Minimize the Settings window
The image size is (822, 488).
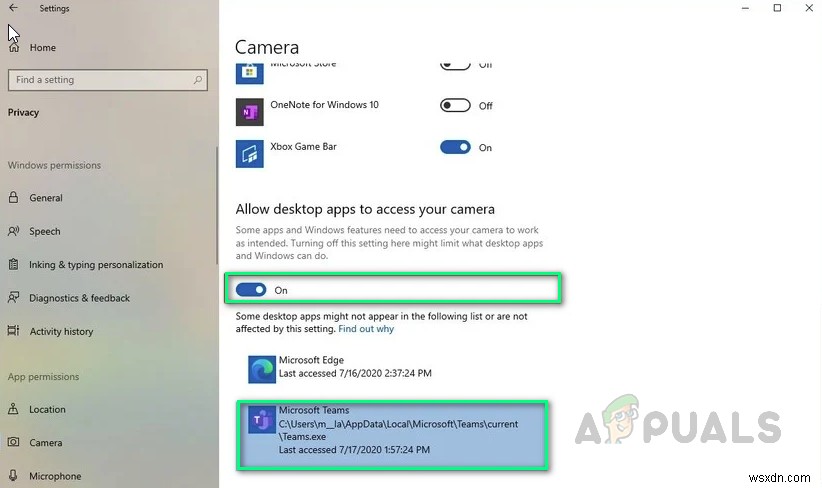click(745, 8)
